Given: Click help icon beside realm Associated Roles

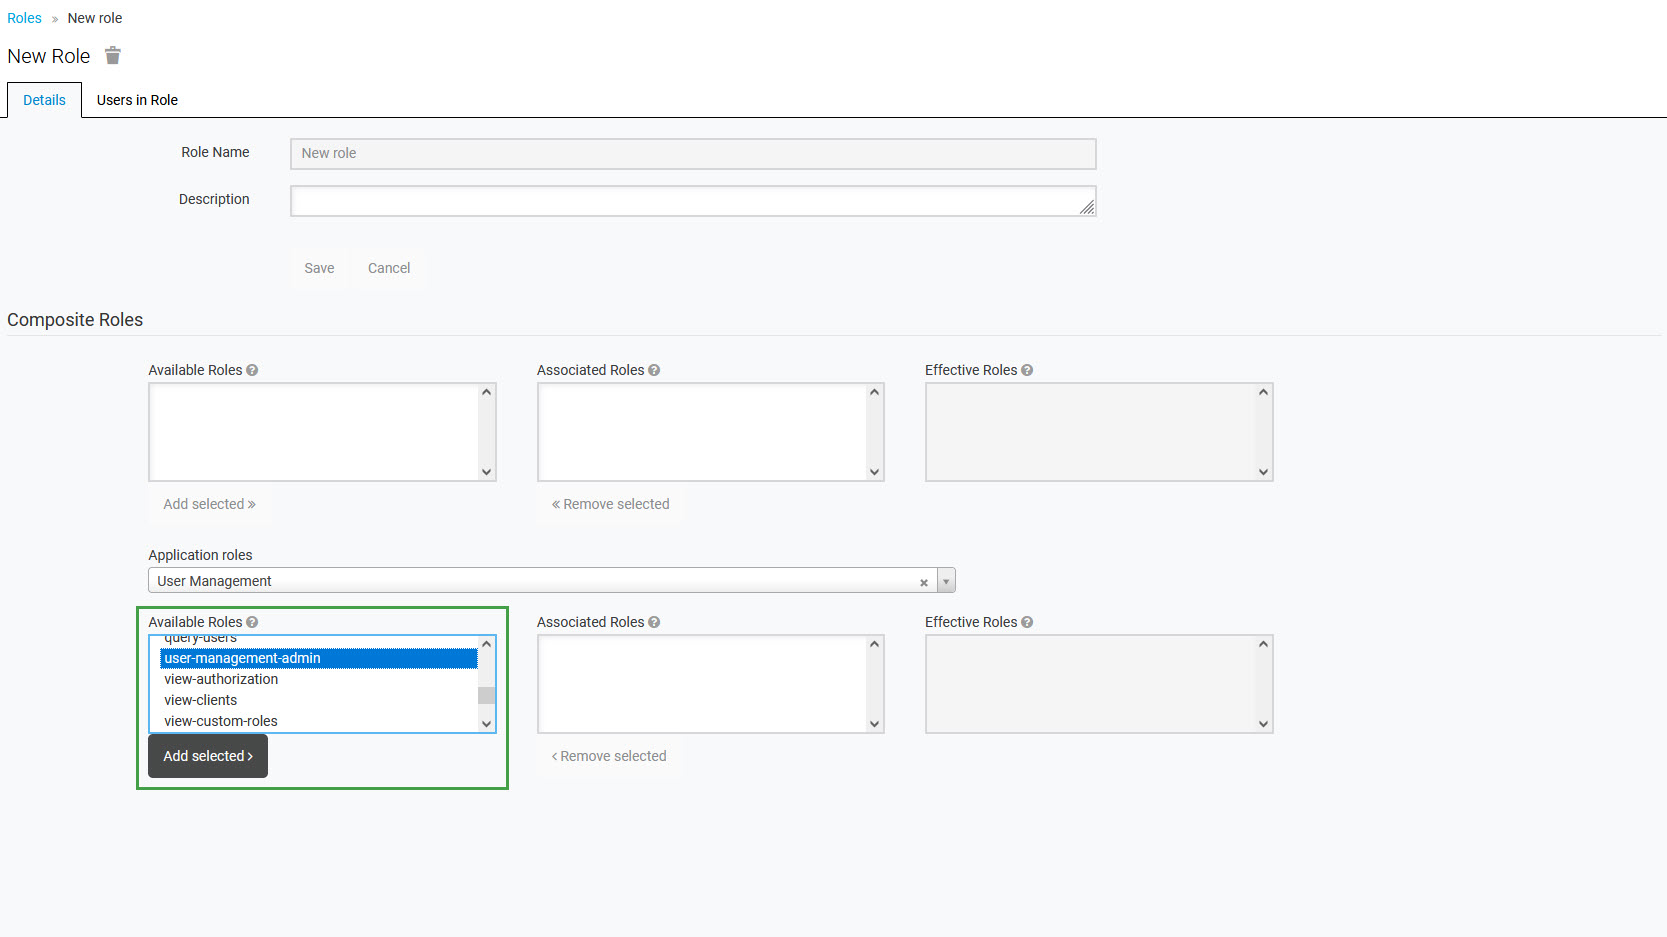Looking at the screenshot, I should [654, 370].
